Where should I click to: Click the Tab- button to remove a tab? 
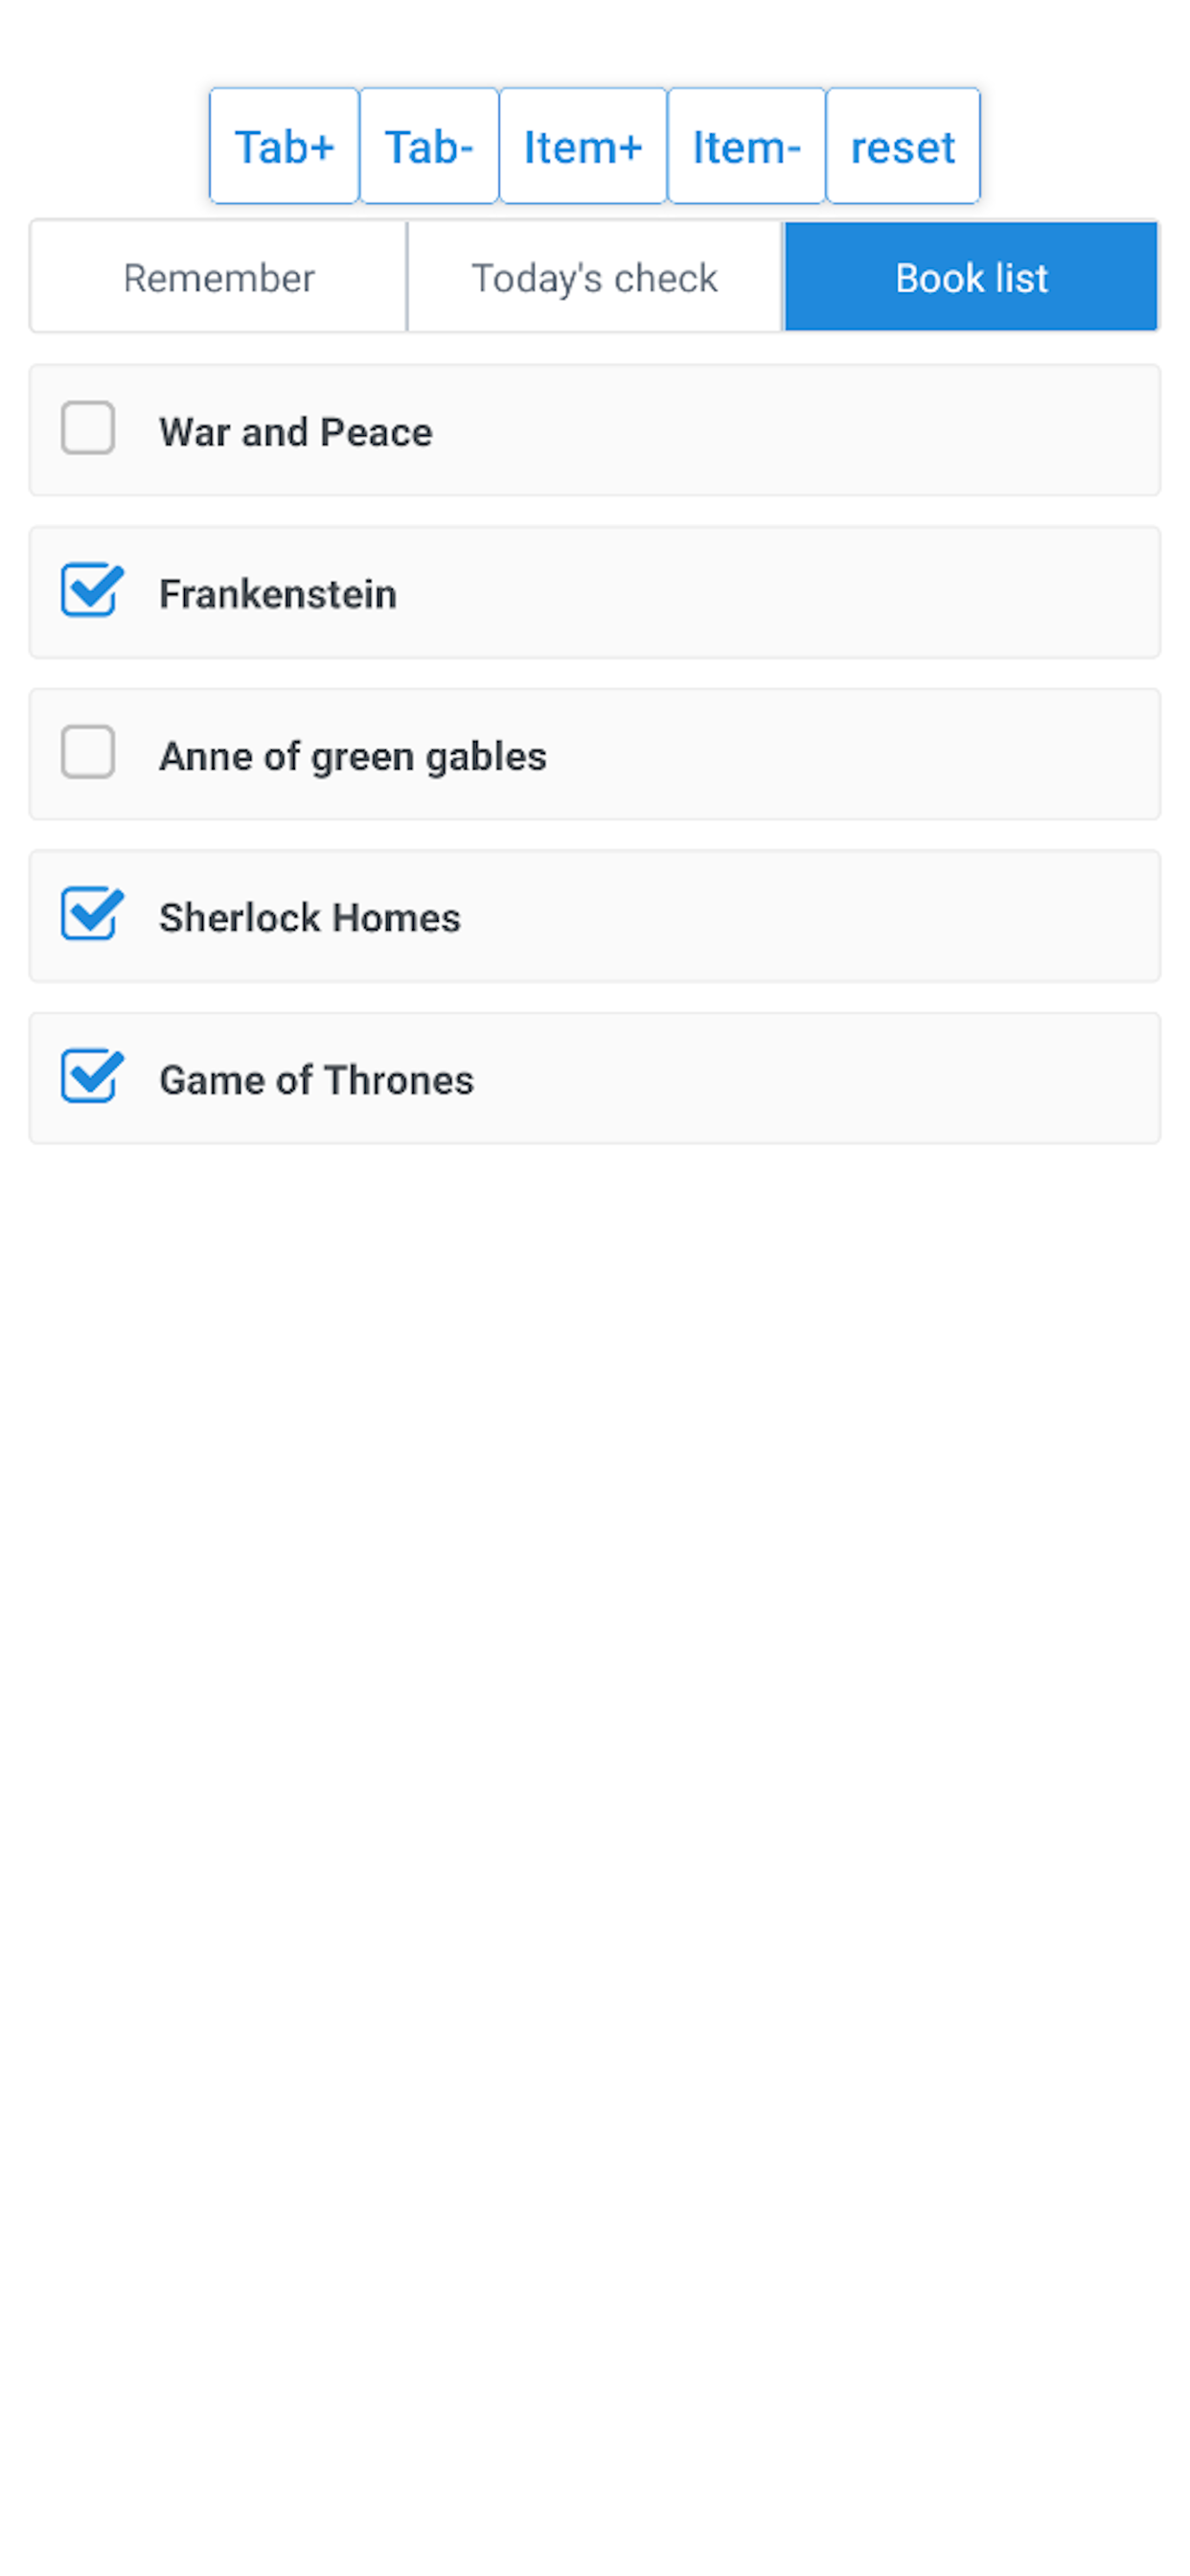[429, 146]
